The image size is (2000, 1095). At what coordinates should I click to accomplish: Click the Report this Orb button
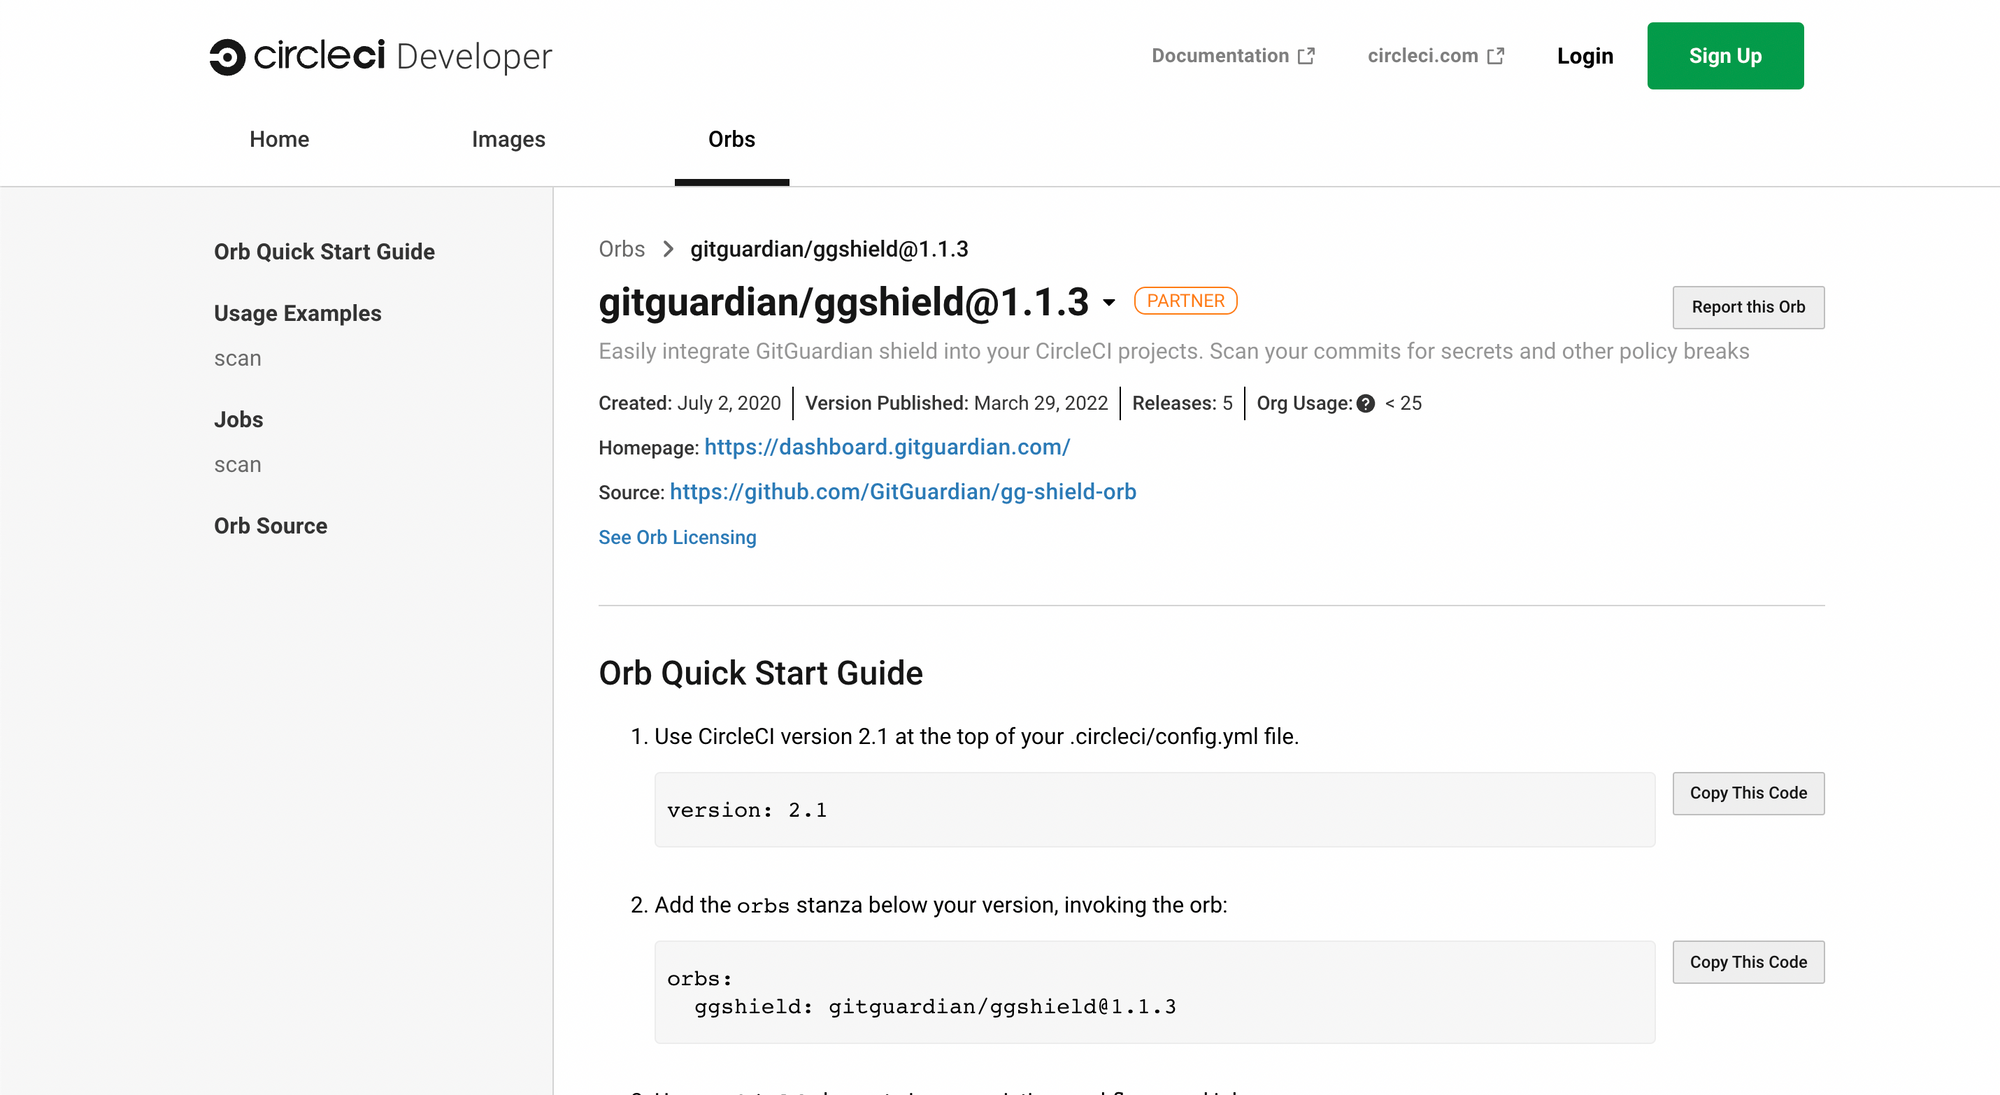tap(1747, 307)
